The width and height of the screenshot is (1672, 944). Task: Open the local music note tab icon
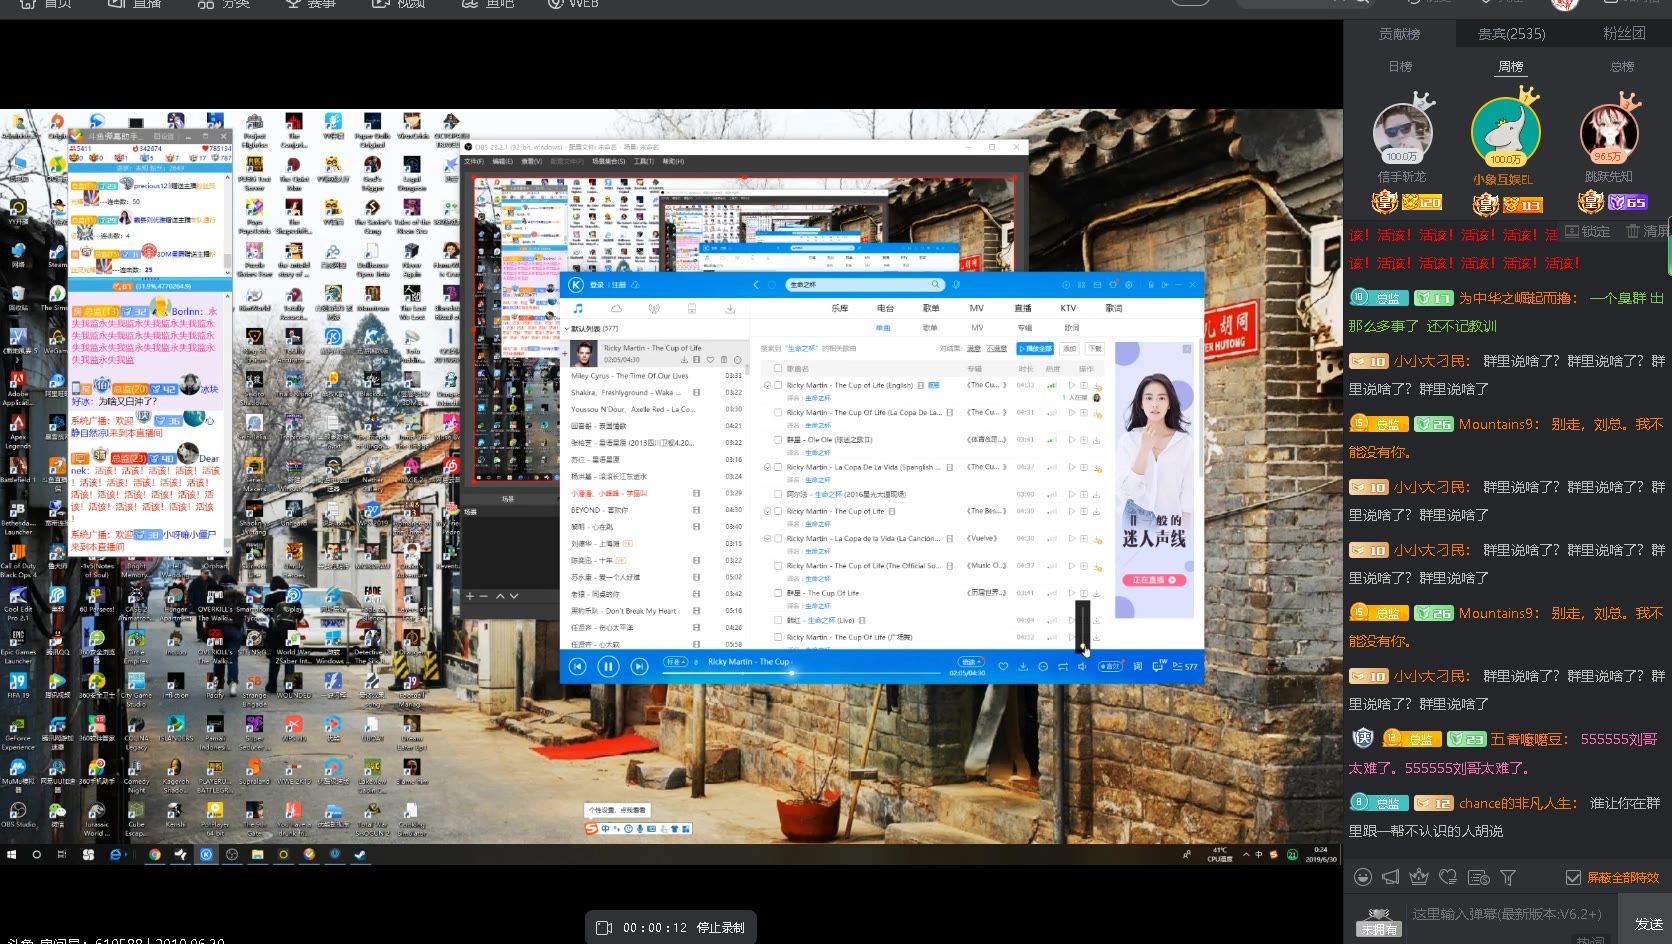coord(579,308)
